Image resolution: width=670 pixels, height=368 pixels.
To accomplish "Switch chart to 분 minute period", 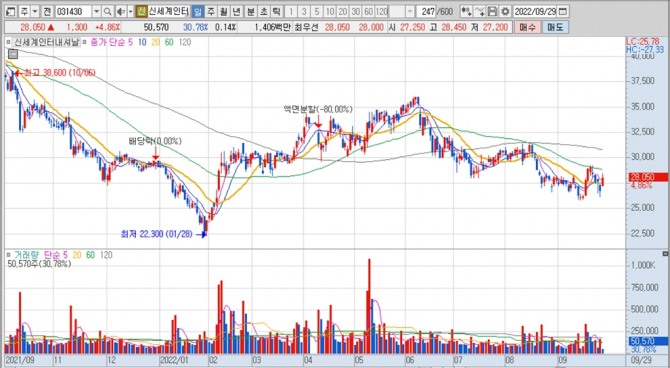I will [250, 12].
